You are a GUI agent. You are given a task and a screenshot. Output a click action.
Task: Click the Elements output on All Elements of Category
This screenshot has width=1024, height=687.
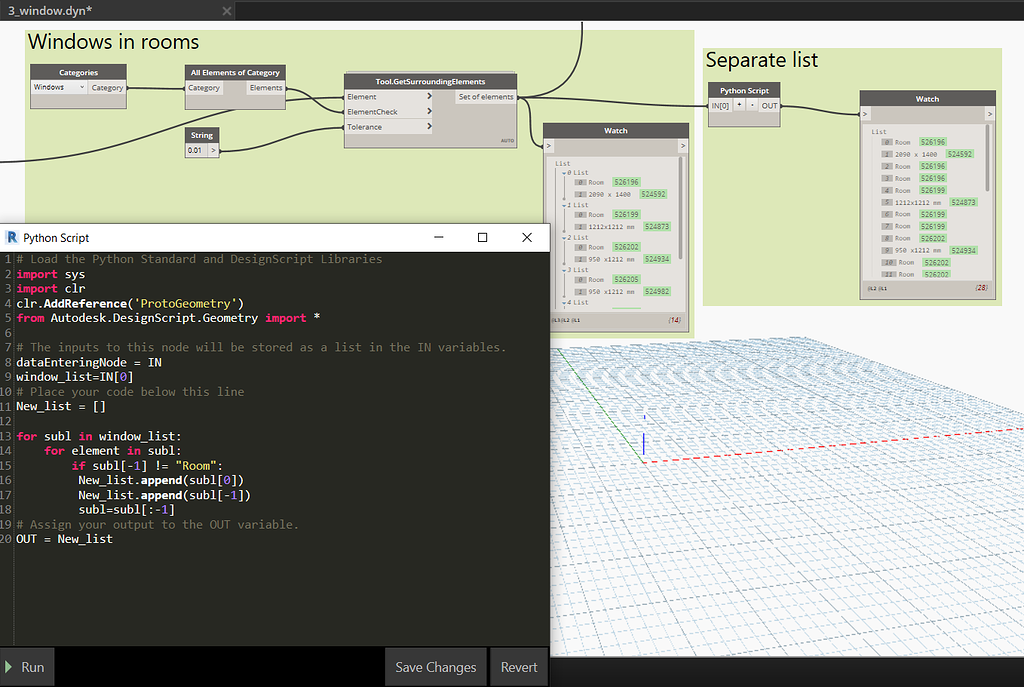(x=265, y=88)
